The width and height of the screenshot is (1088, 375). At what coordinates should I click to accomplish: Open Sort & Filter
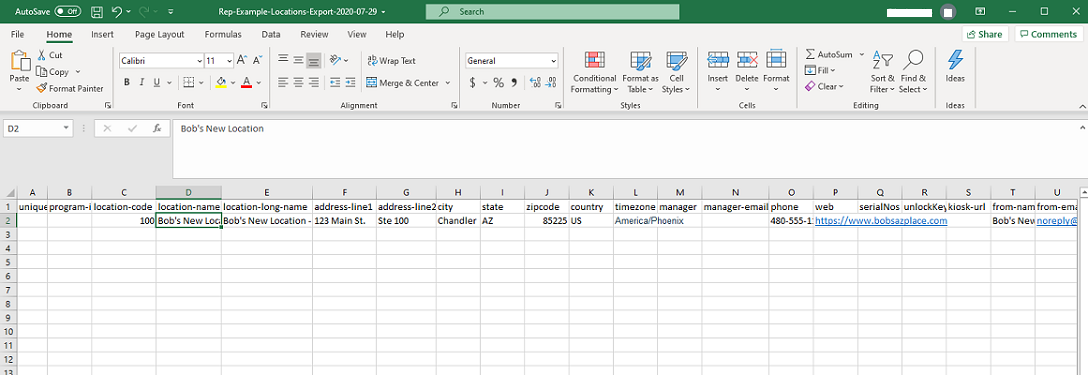tap(883, 72)
